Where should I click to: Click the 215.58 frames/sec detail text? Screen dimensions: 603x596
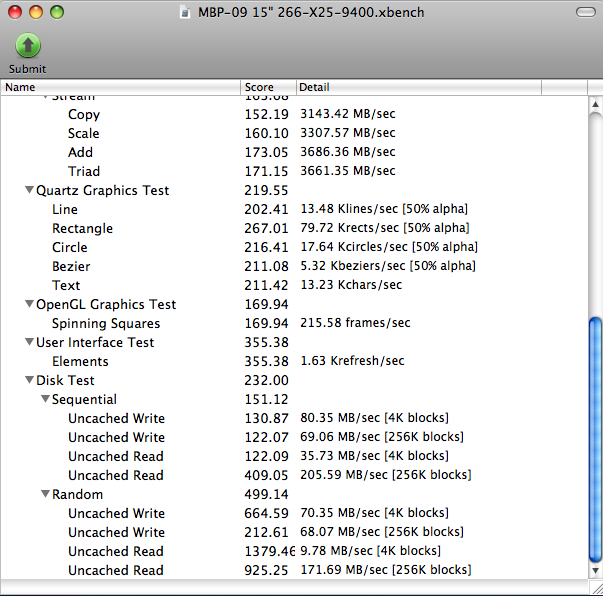point(355,323)
